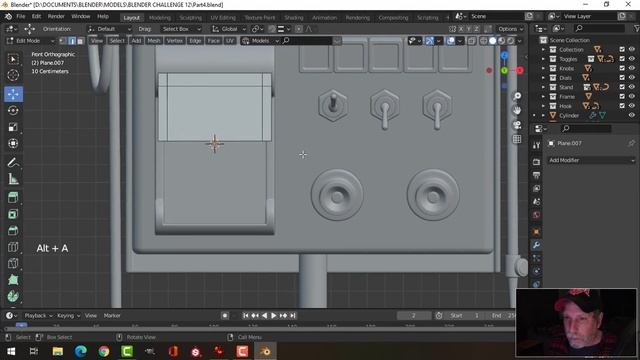Expand the Hook collection
The width and height of the screenshot is (640, 360).
[x=543, y=106]
